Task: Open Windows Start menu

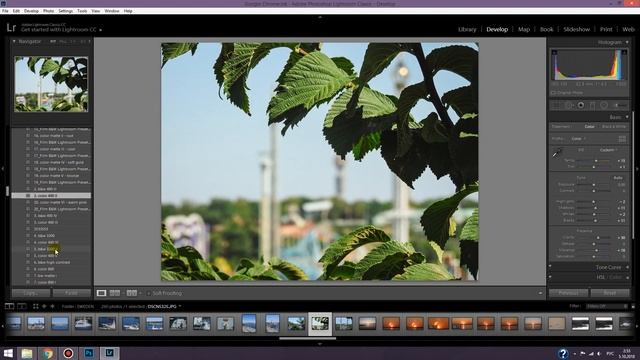Action: point(8,353)
